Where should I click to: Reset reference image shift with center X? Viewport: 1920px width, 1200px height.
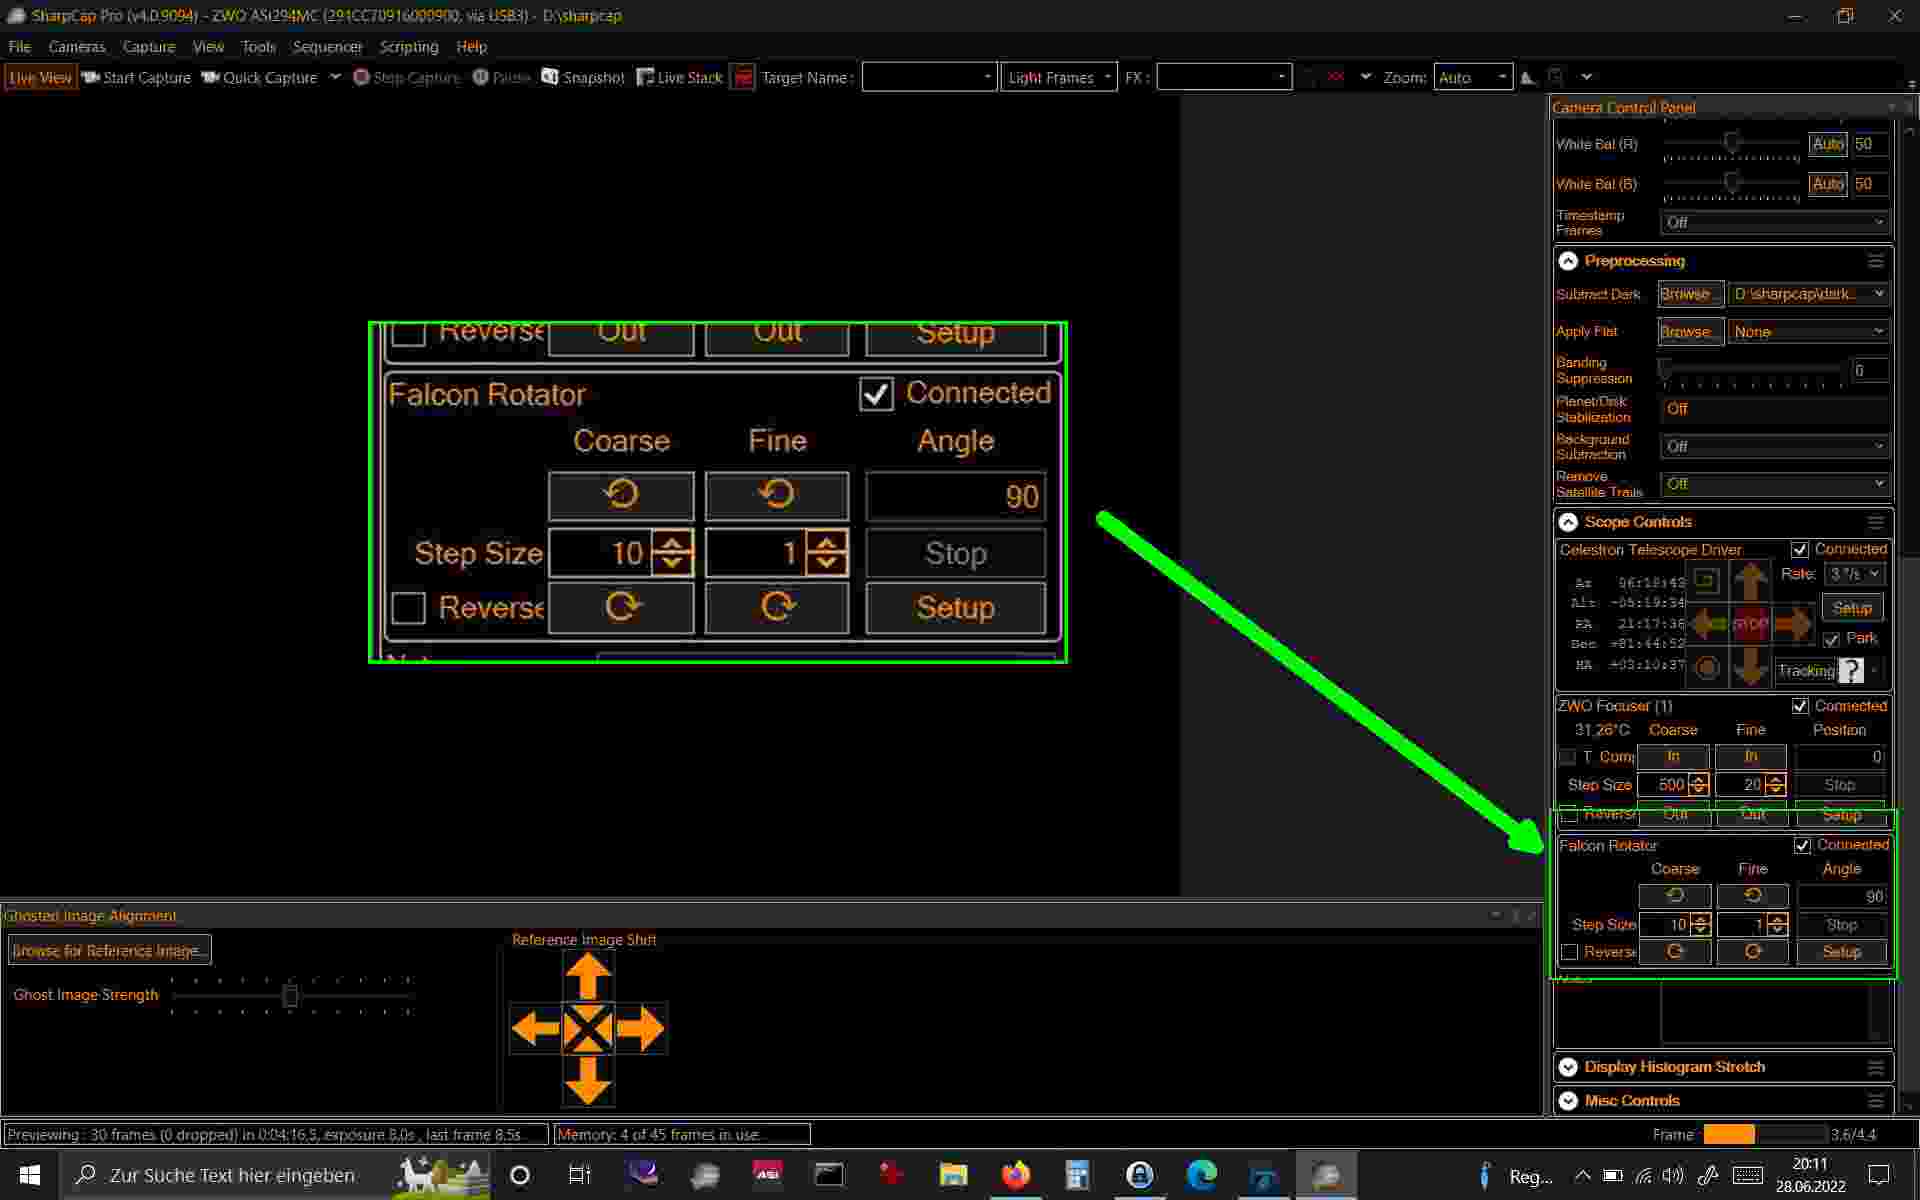pos(588,1028)
